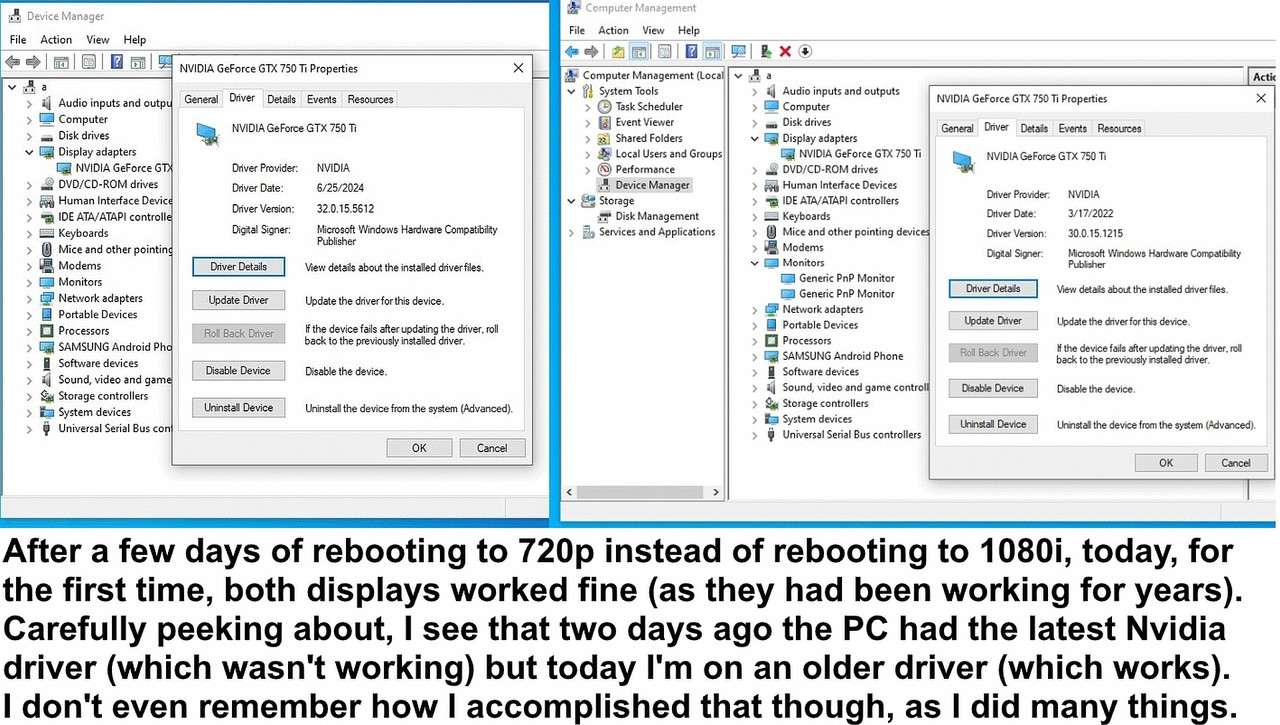Expand Audio inputs and outputs in left Device Manager
The height and width of the screenshot is (725, 1280).
pos(29,103)
